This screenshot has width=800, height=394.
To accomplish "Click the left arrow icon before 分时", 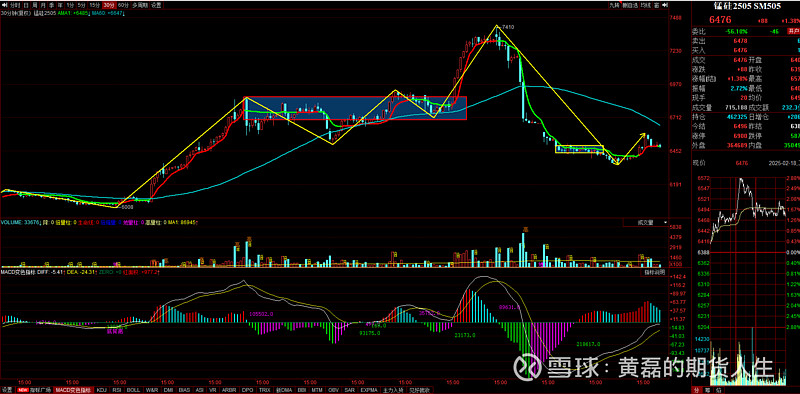I will pyautogui.click(x=4, y=5).
